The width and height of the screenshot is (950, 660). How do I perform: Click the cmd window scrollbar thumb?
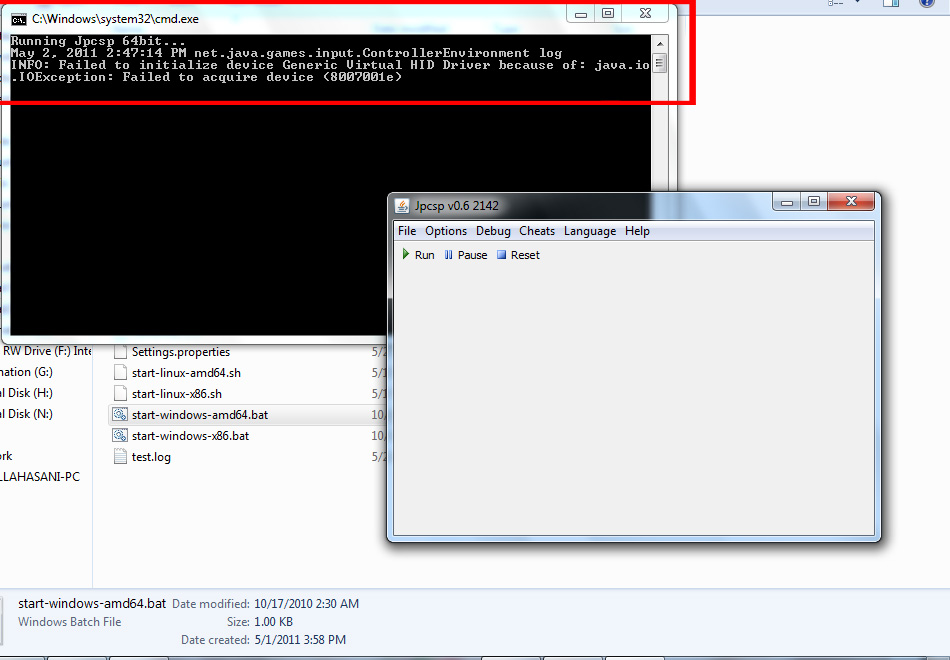(660, 63)
